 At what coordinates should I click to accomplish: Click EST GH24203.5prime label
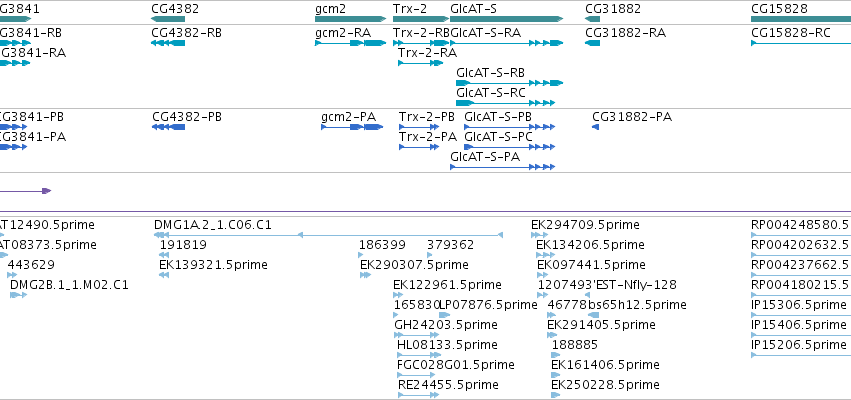(x=446, y=326)
